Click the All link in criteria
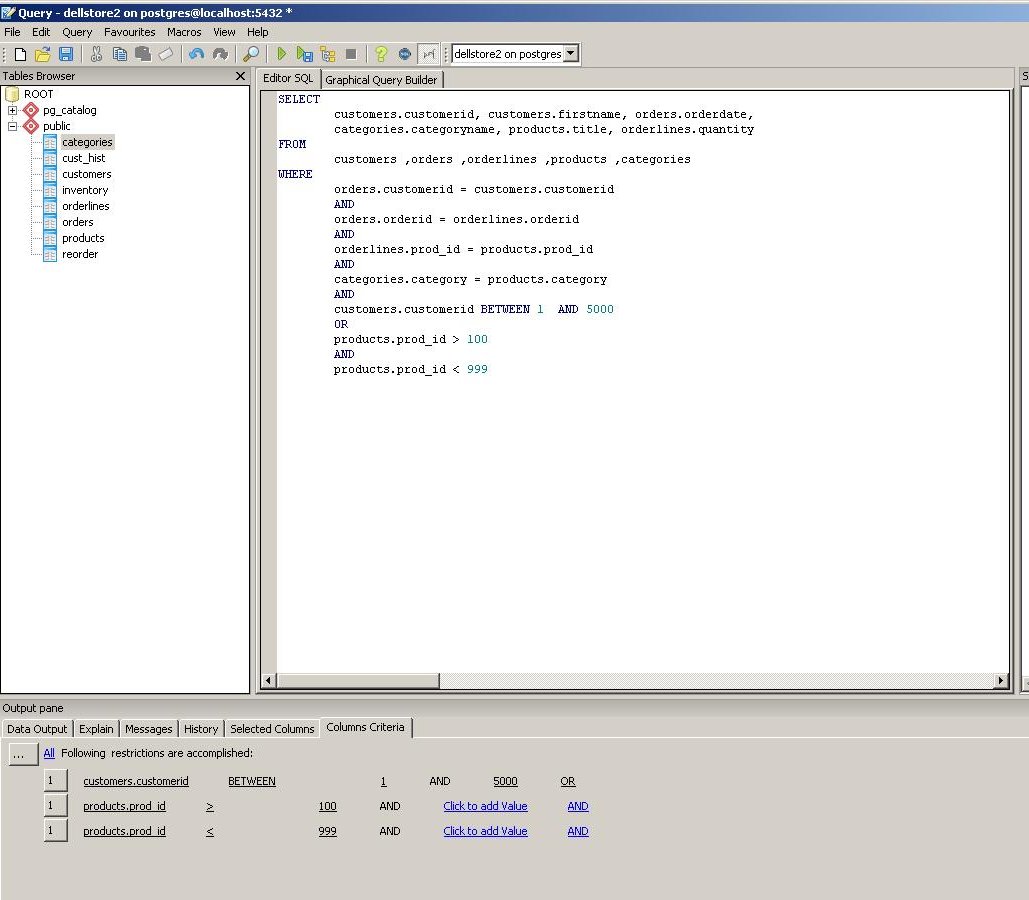 (x=49, y=753)
